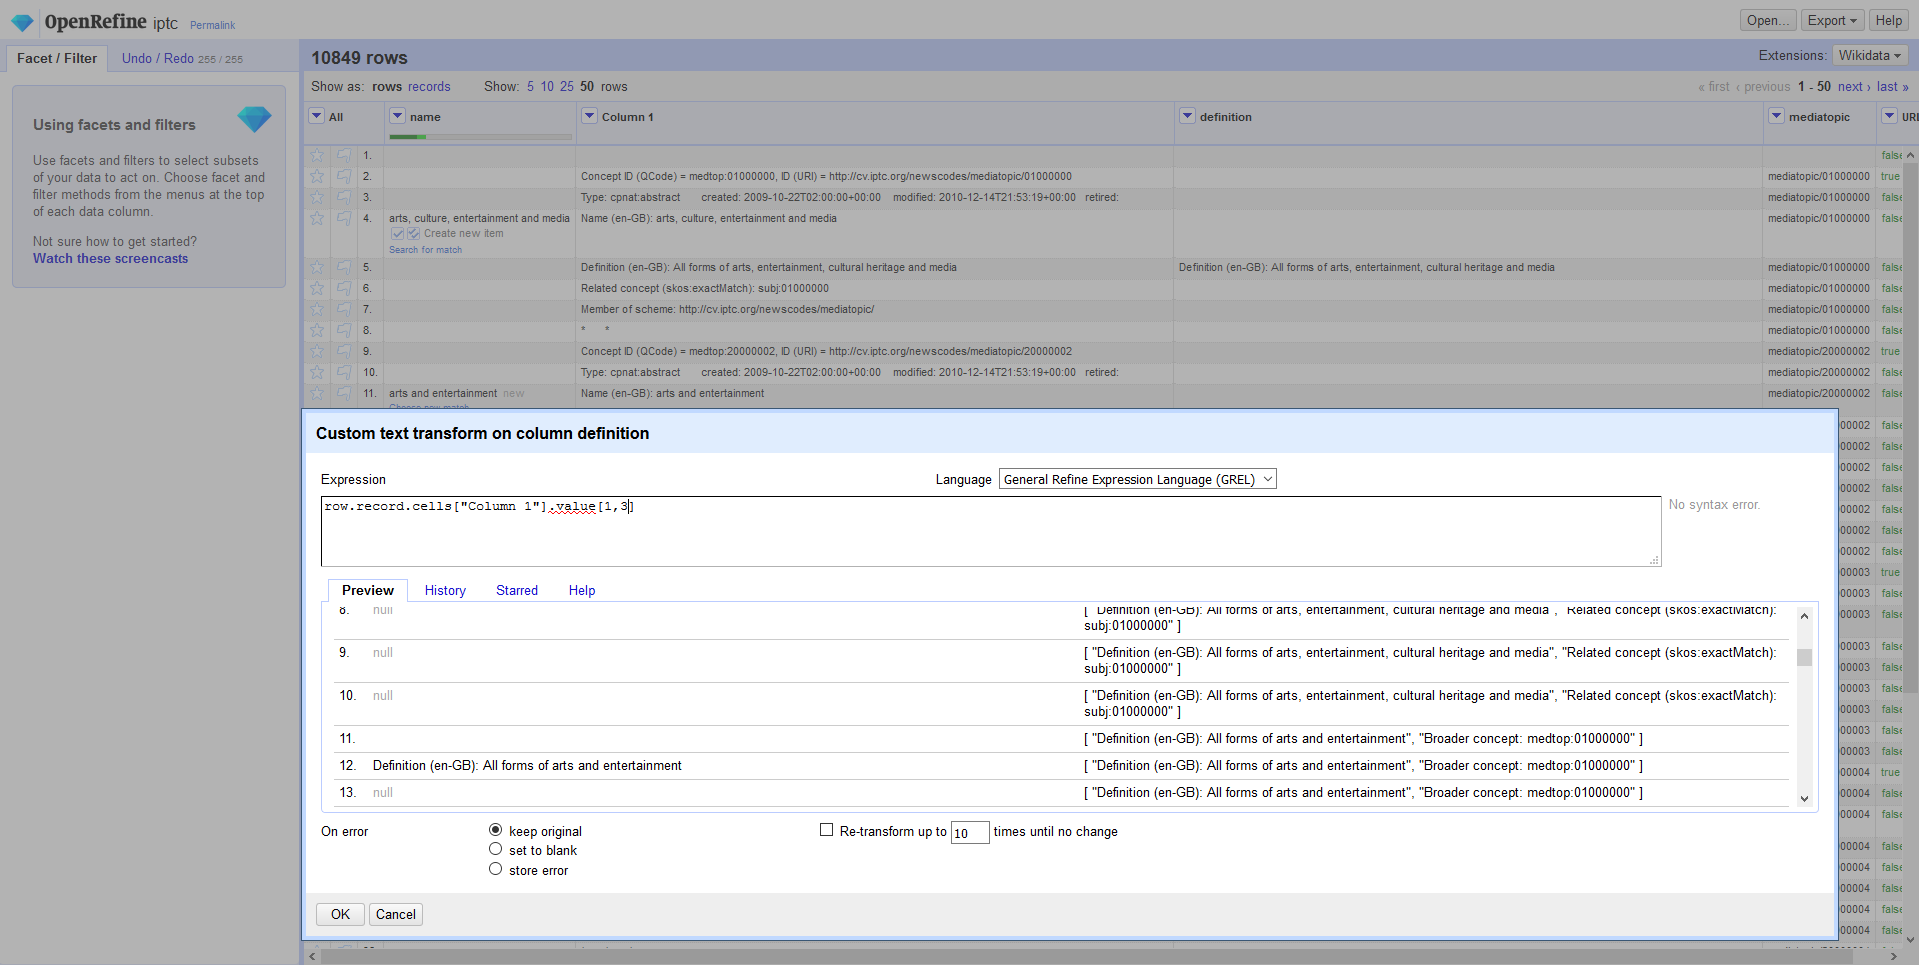The width and height of the screenshot is (1919, 965).
Task: Select set to blank on error
Action: click(495, 849)
